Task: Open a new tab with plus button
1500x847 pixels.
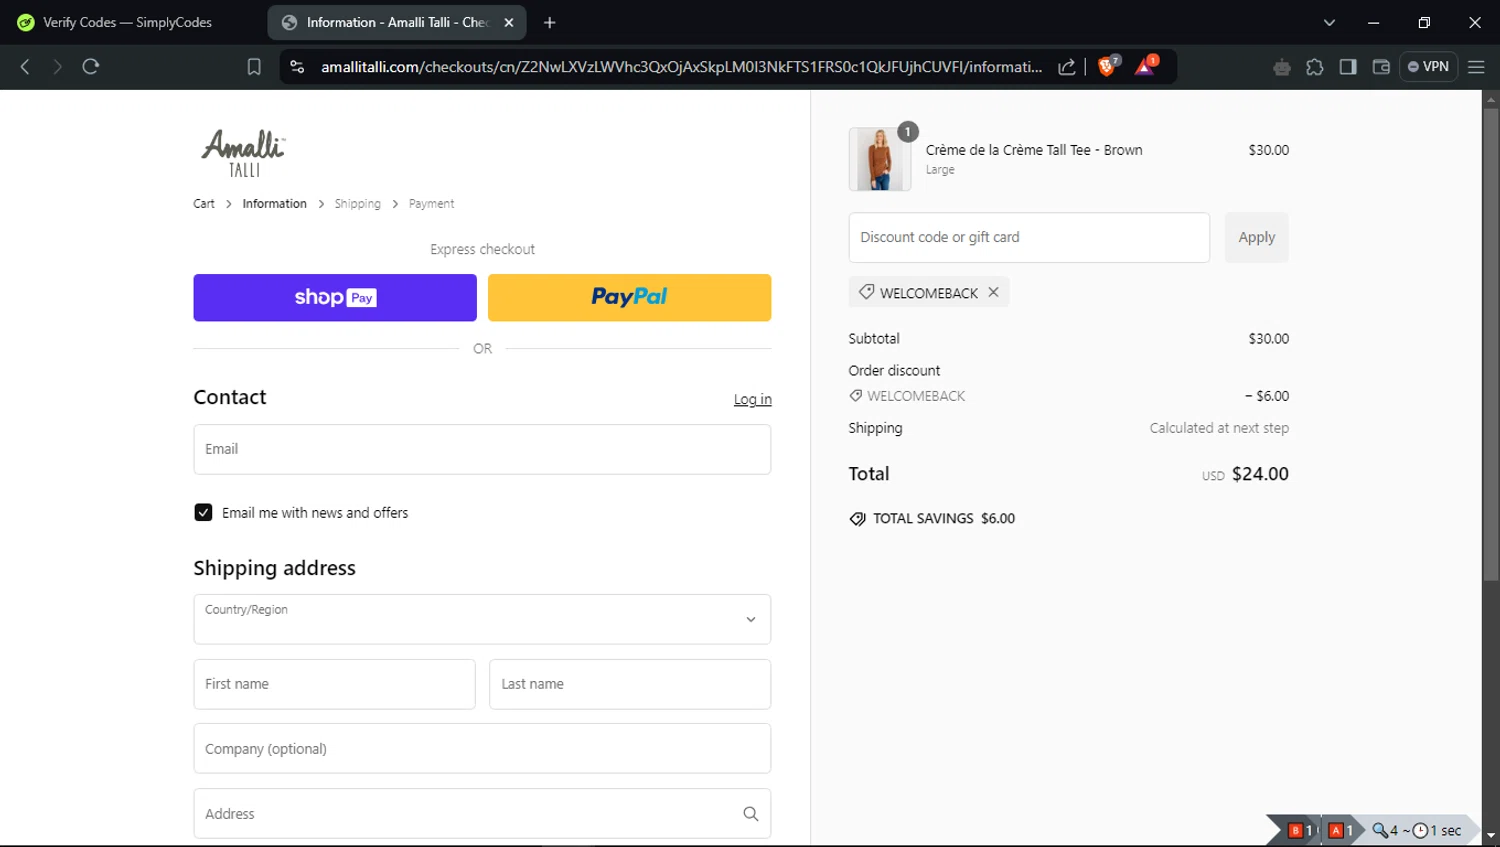Action: 549,22
